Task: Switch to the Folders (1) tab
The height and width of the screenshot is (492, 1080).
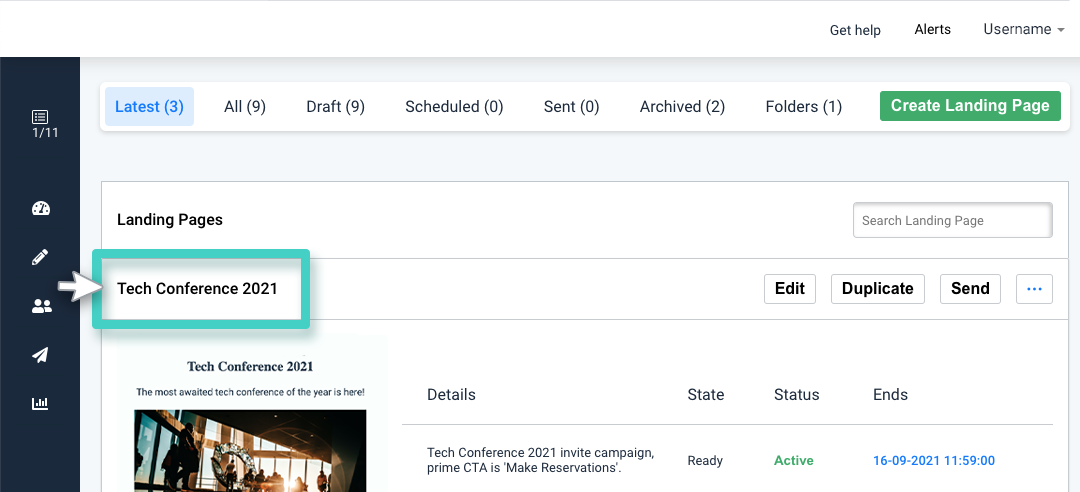Action: pyautogui.click(x=803, y=107)
